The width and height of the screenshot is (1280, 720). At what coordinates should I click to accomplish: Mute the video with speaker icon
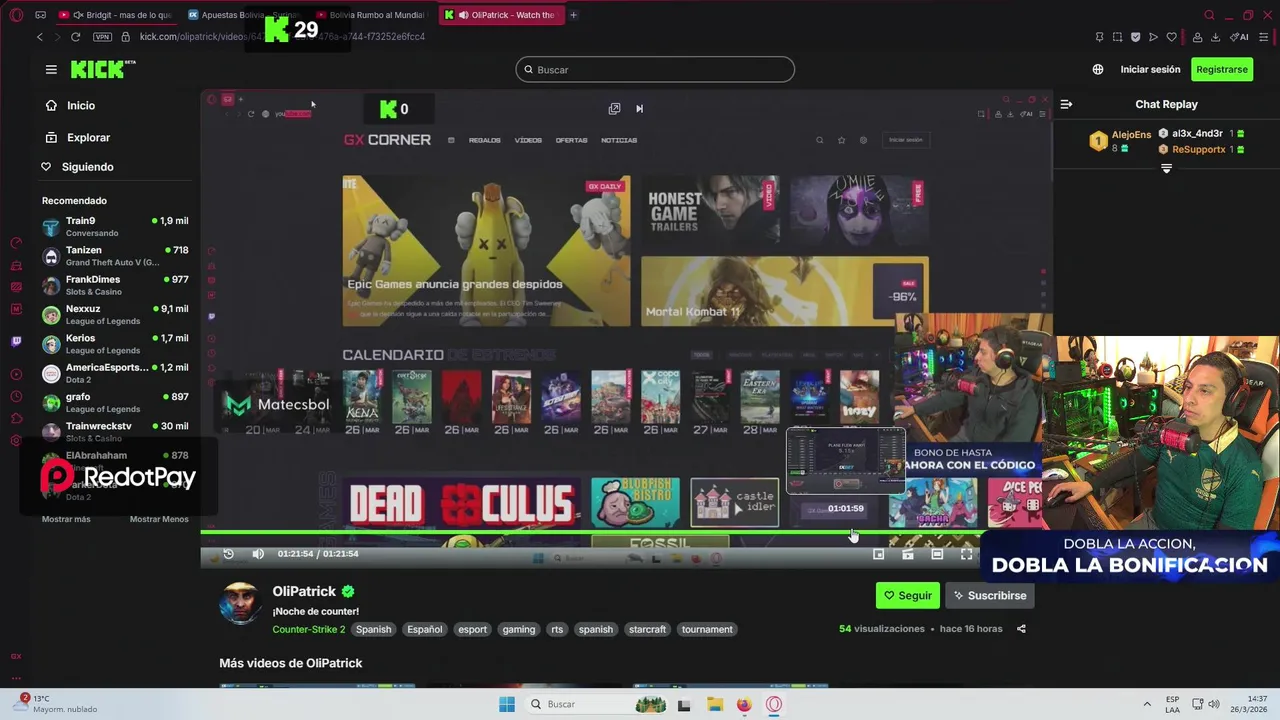(258, 554)
